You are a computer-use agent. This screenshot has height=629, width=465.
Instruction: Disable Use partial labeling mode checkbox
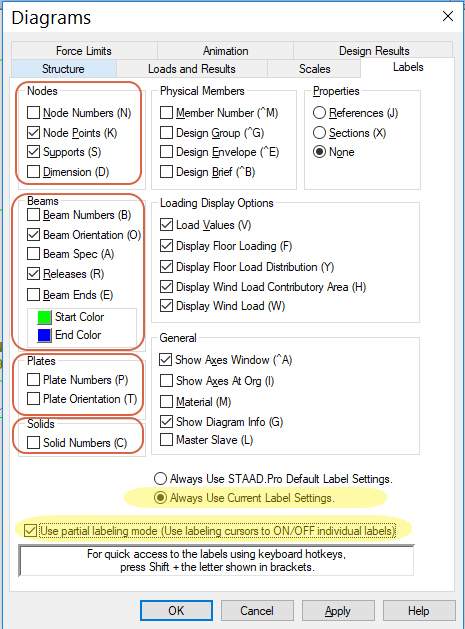pyautogui.click(x=30, y=531)
